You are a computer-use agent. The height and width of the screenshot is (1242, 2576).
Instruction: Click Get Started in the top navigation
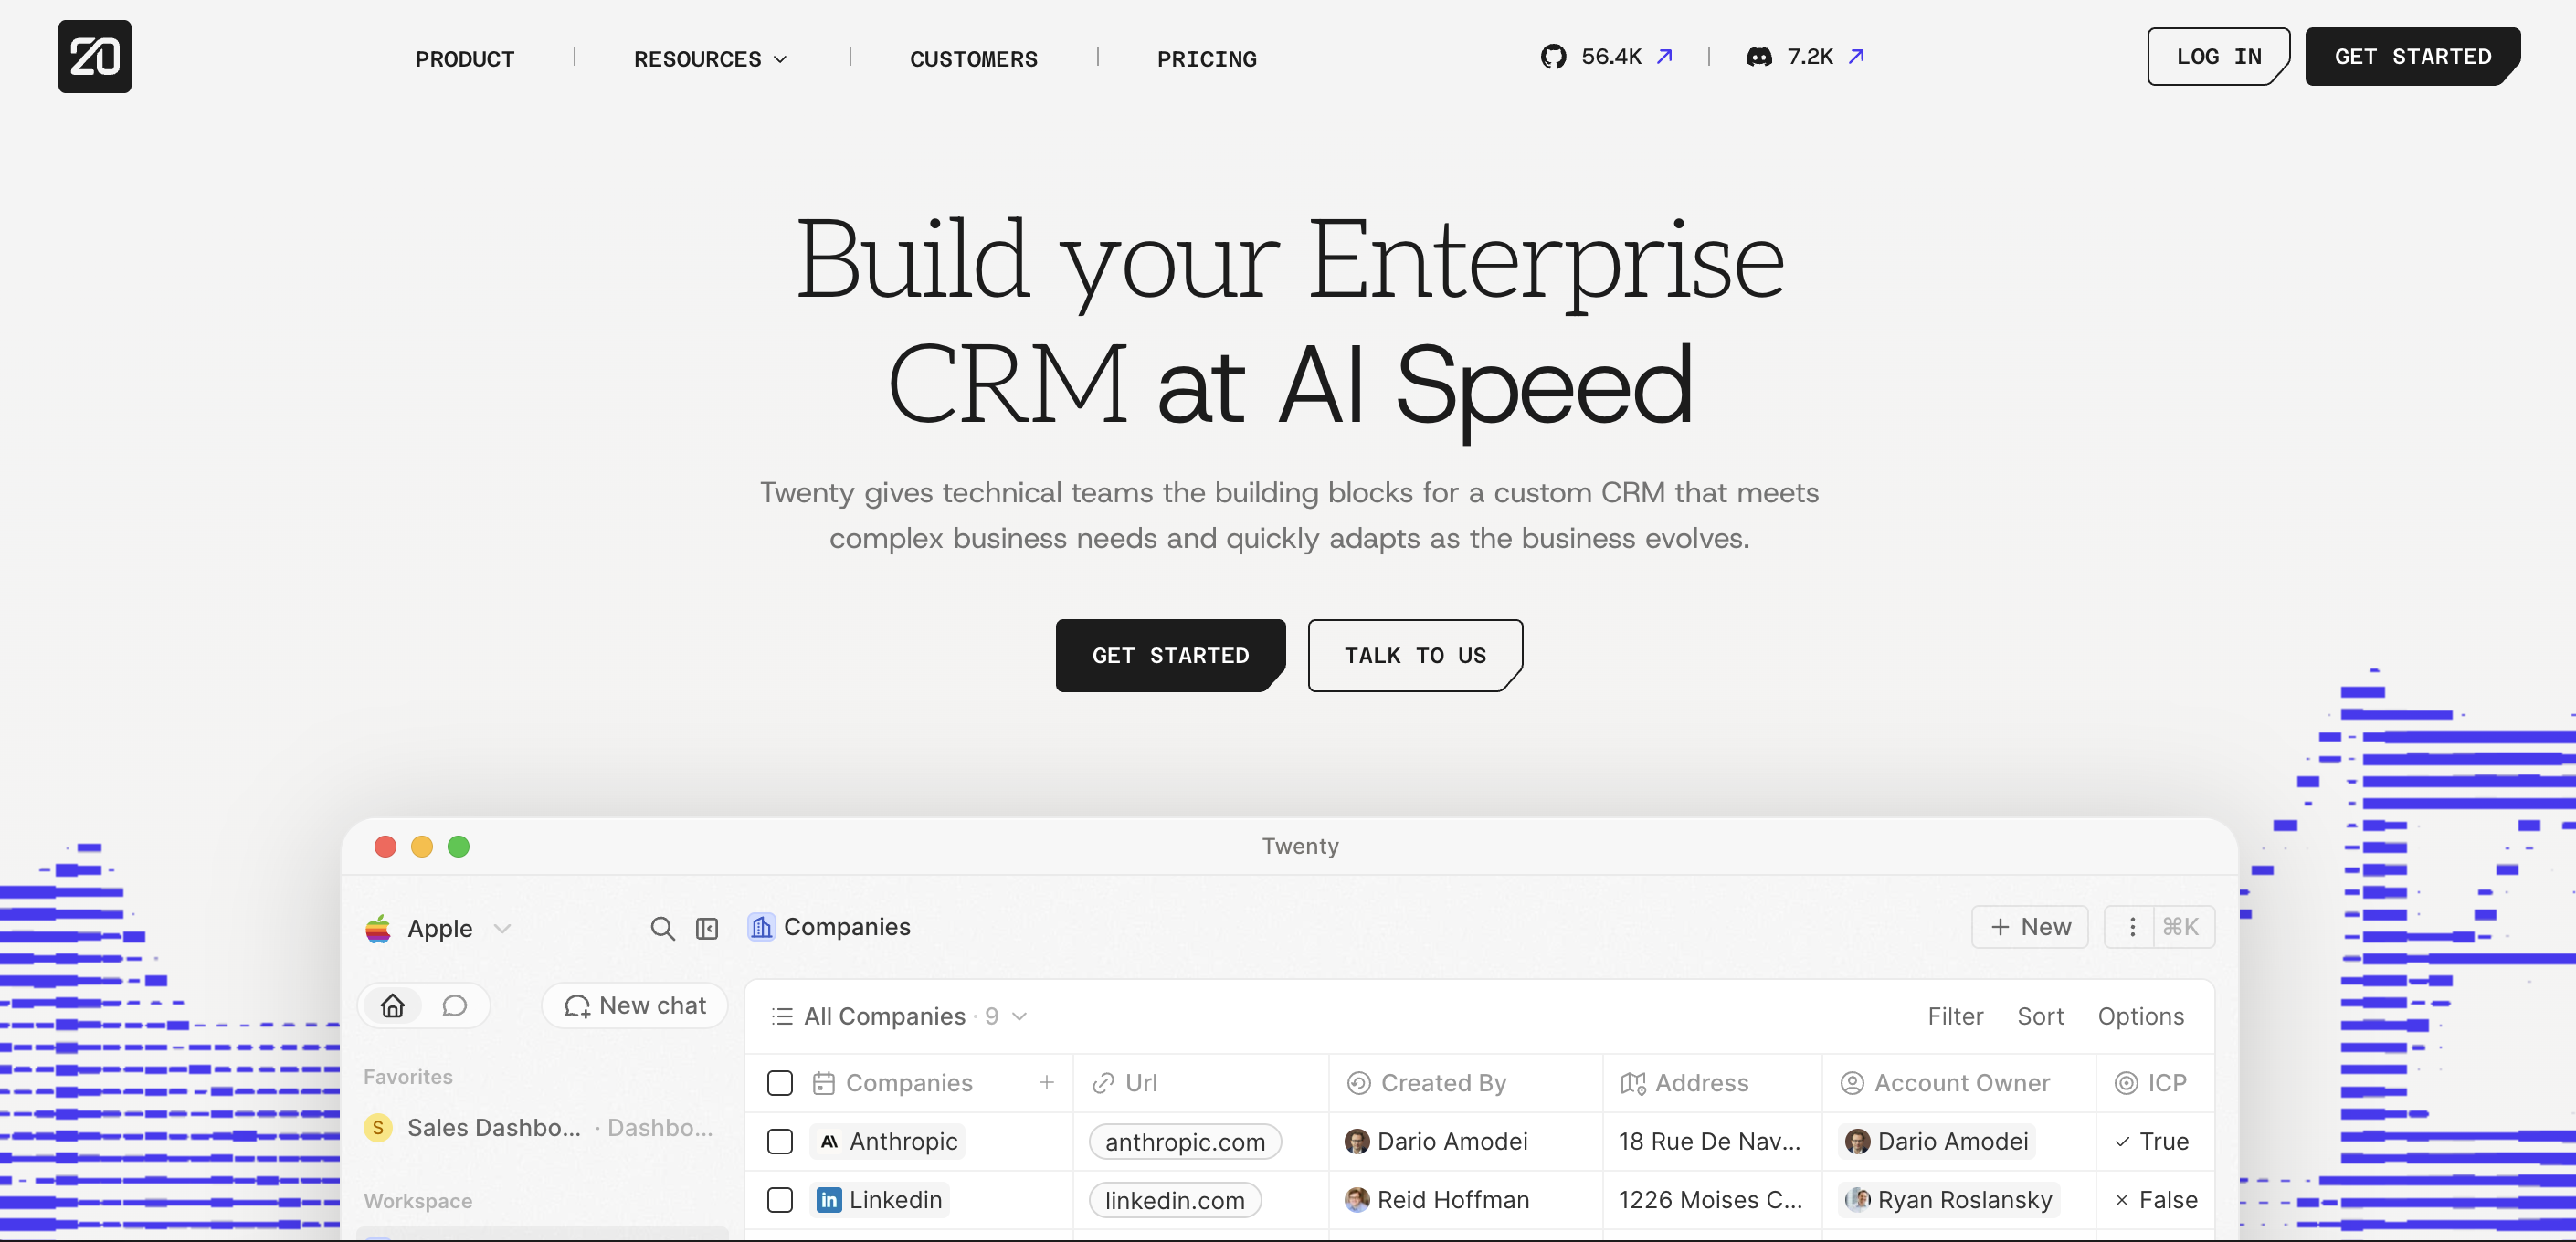point(2412,57)
